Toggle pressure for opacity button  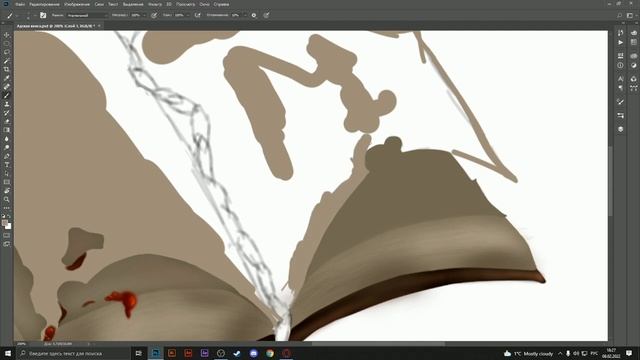tap(154, 15)
